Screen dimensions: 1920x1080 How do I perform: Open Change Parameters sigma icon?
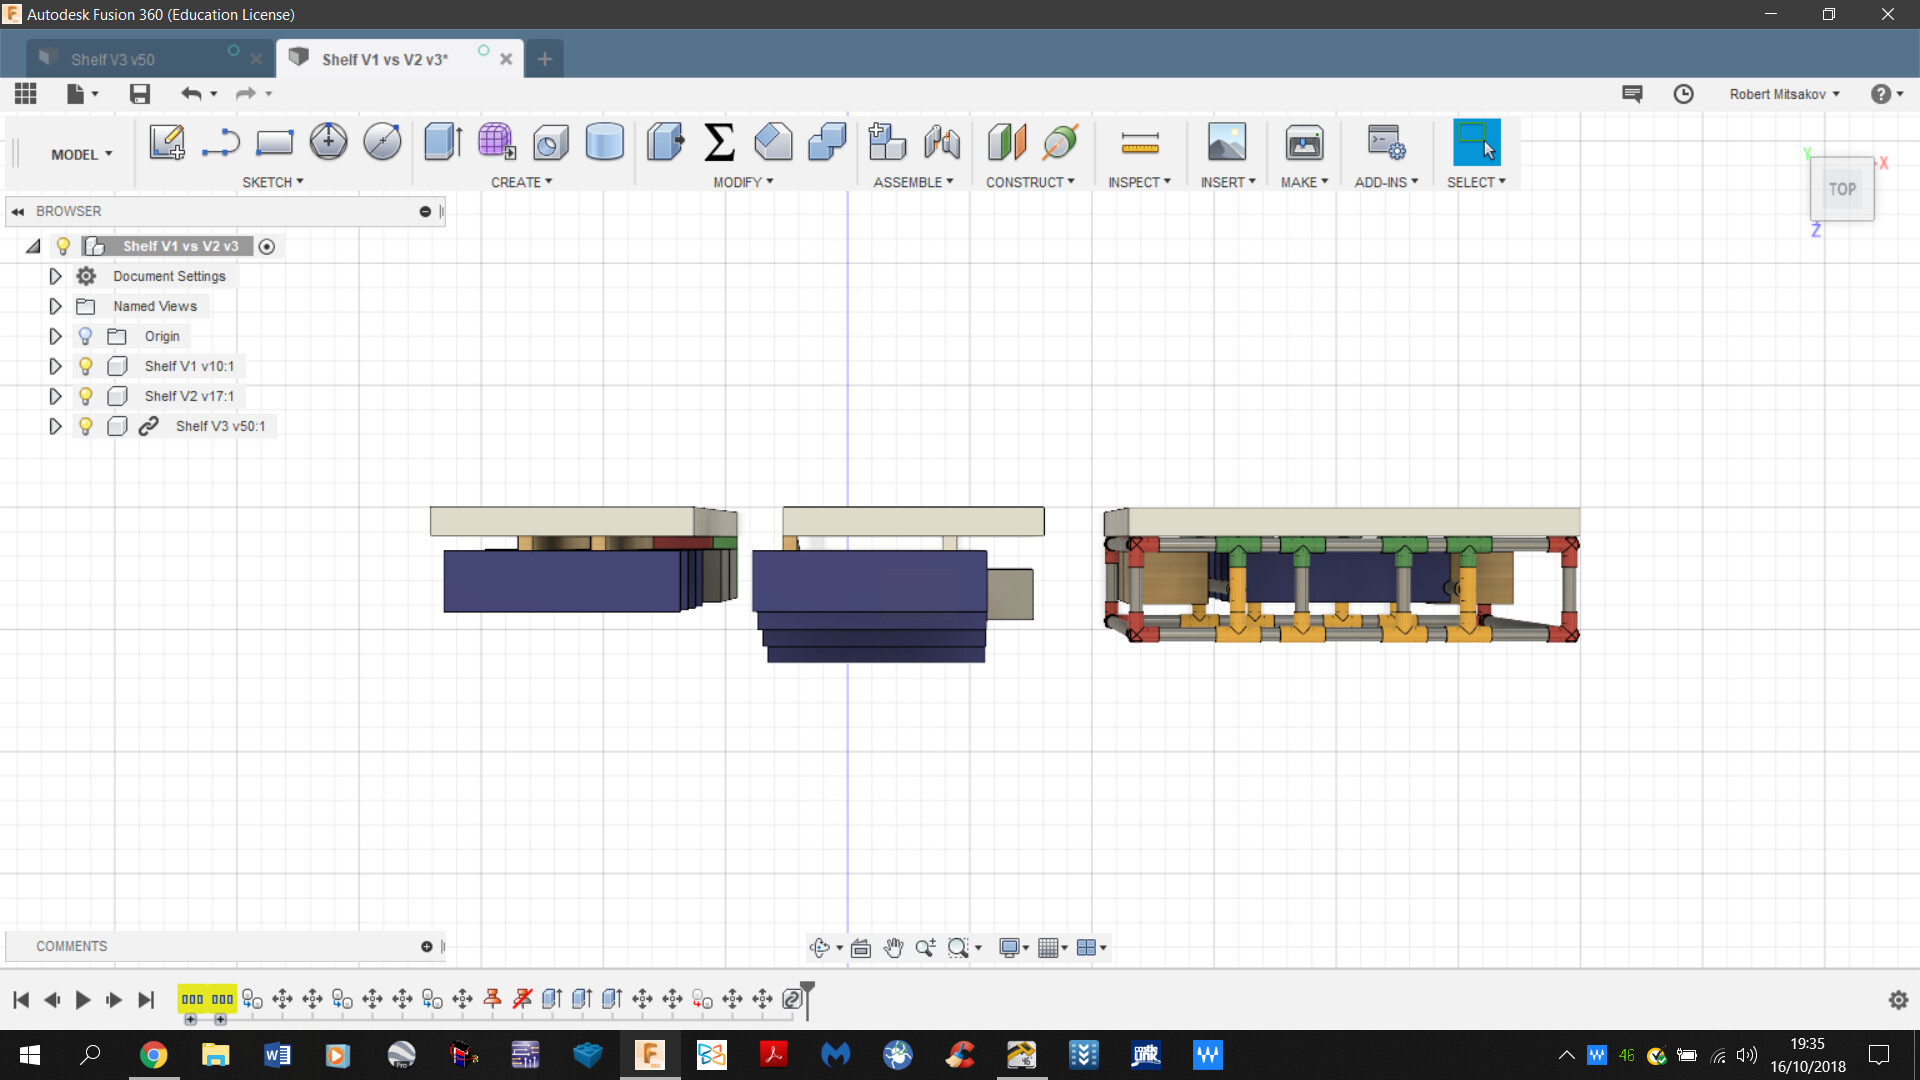pos(719,142)
